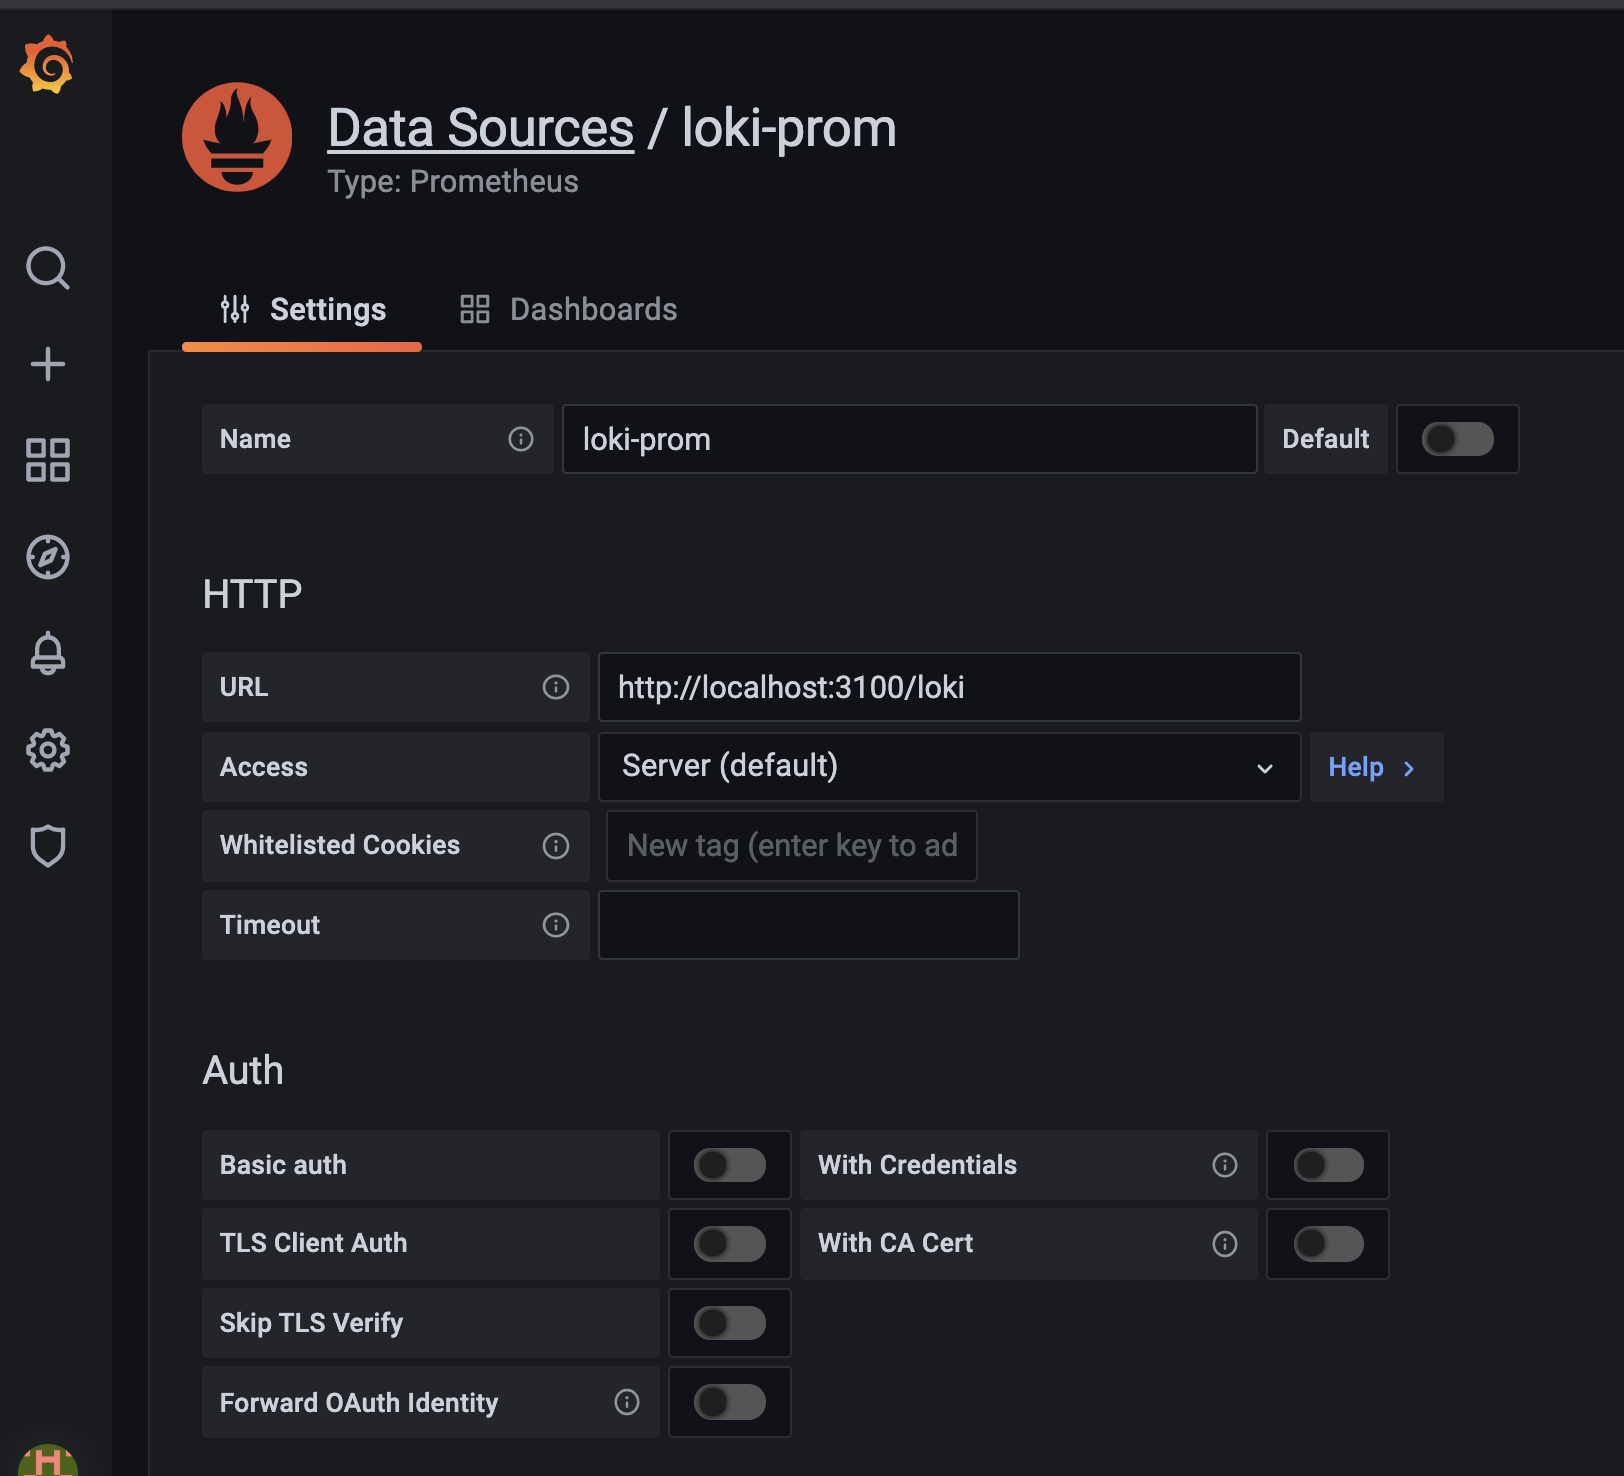Click the info icon next to URL
1624x1476 pixels.
pyautogui.click(x=556, y=687)
